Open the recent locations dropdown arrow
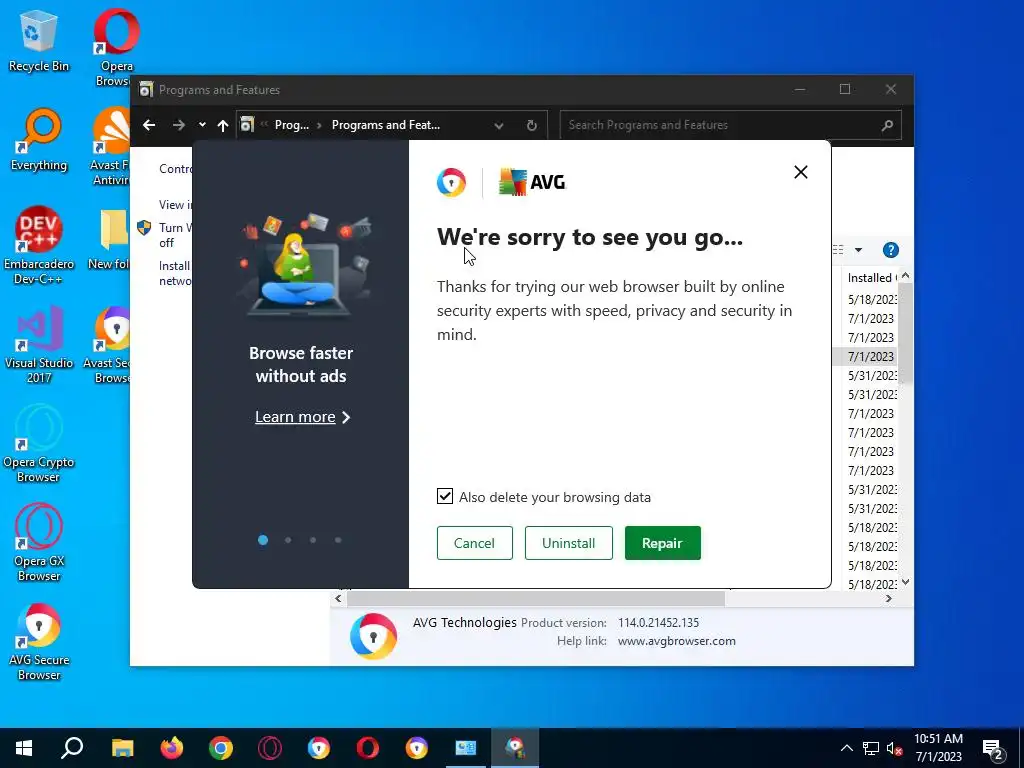The image size is (1024, 768). pos(202,125)
